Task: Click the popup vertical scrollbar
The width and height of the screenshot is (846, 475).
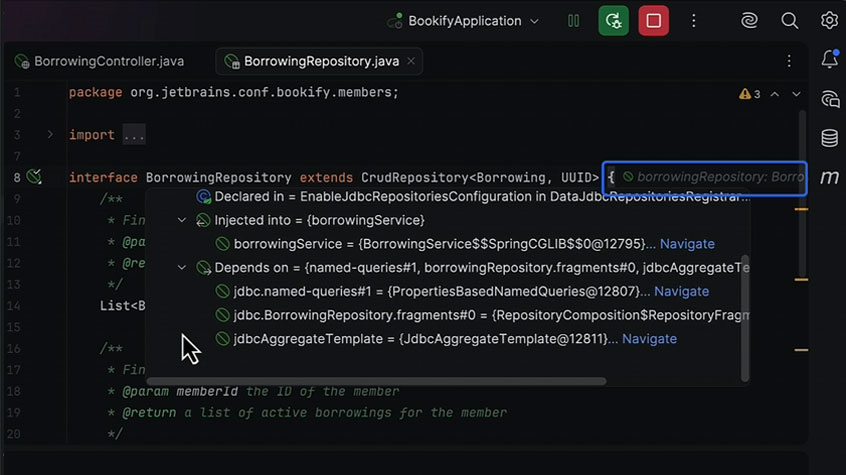Action: point(745,318)
